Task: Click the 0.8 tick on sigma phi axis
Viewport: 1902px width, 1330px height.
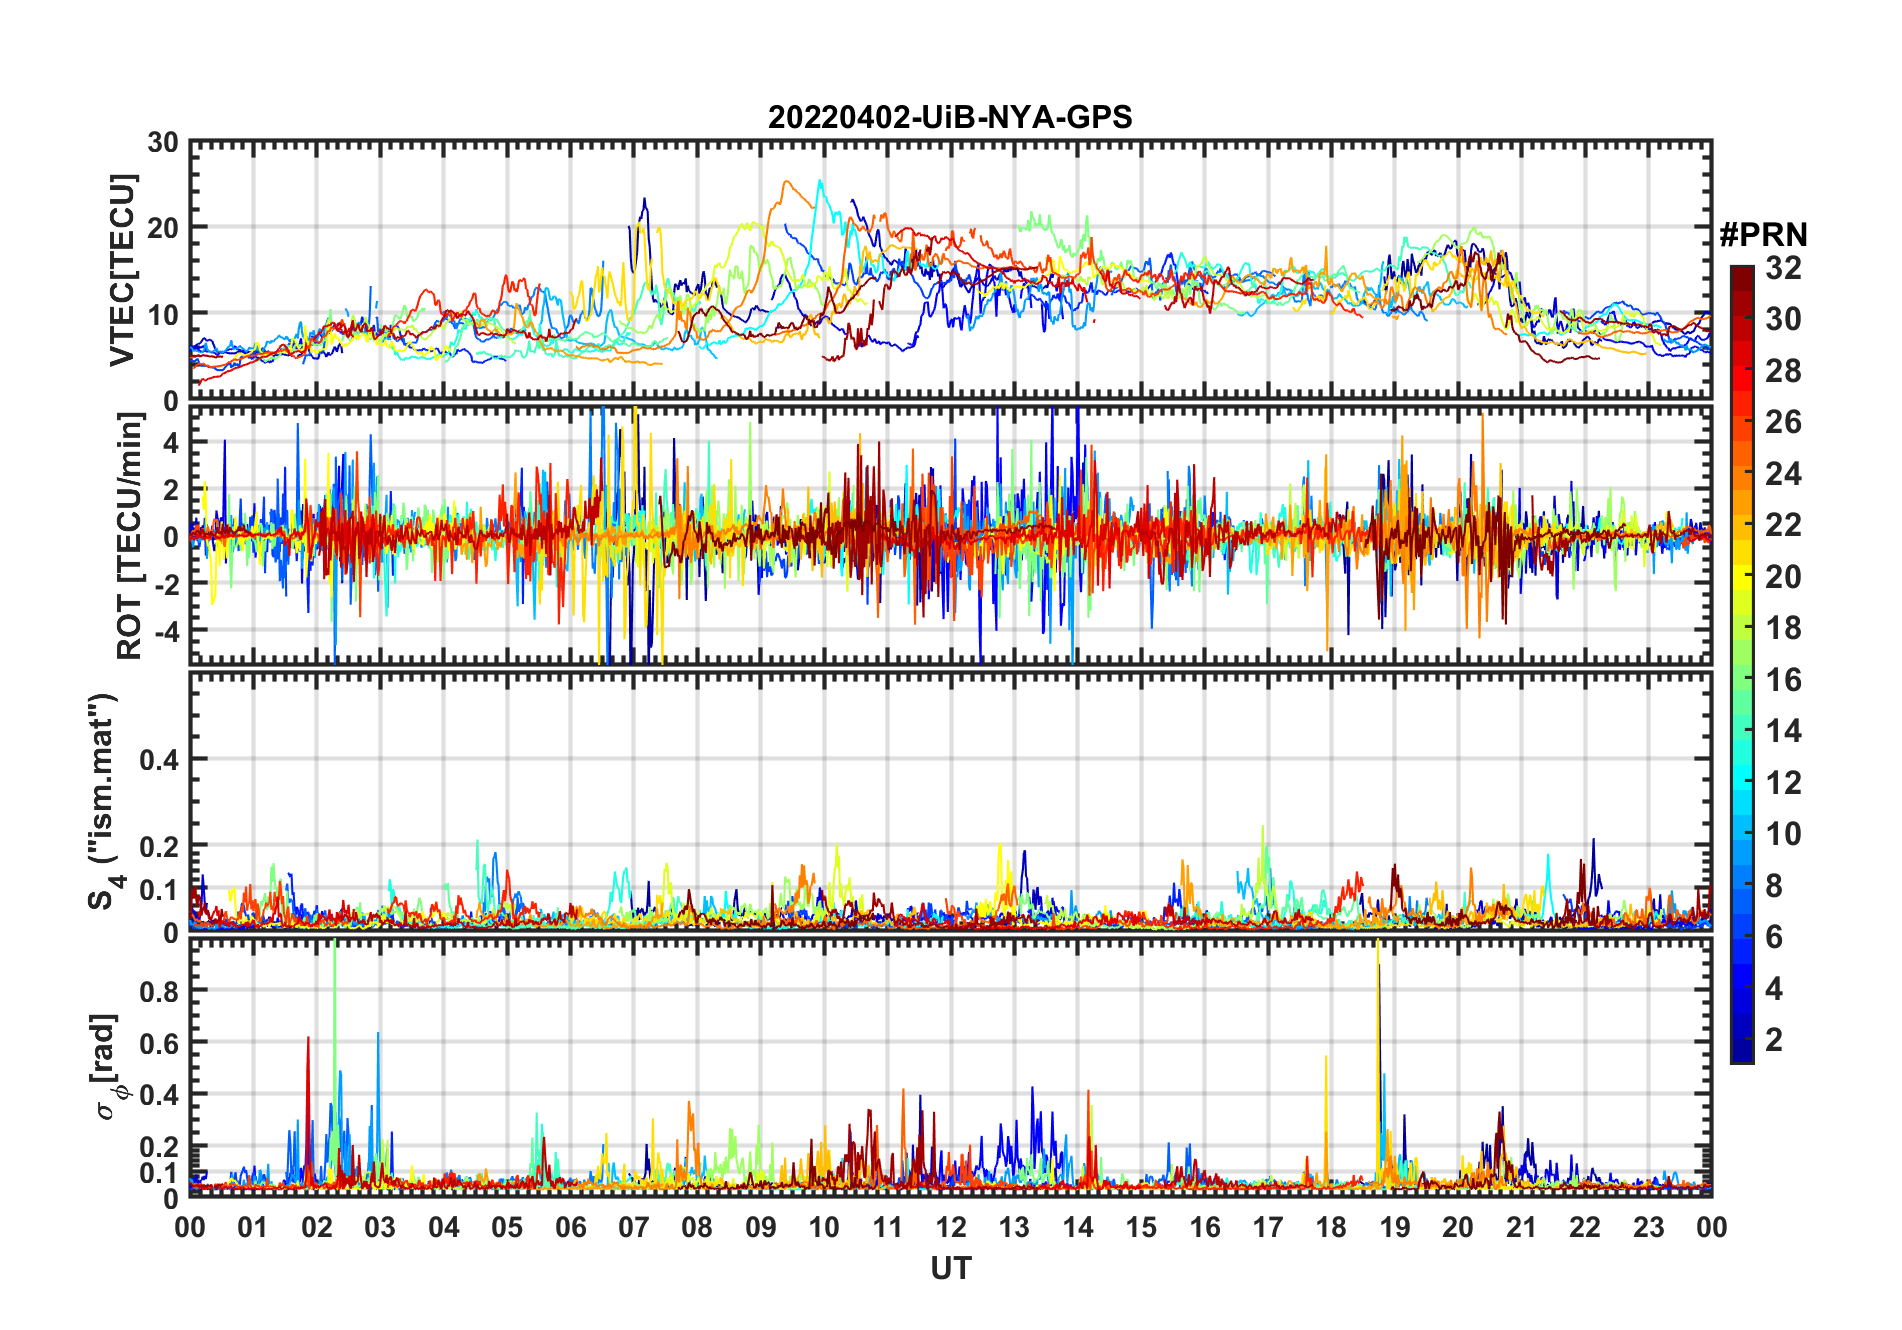Action: (158, 991)
